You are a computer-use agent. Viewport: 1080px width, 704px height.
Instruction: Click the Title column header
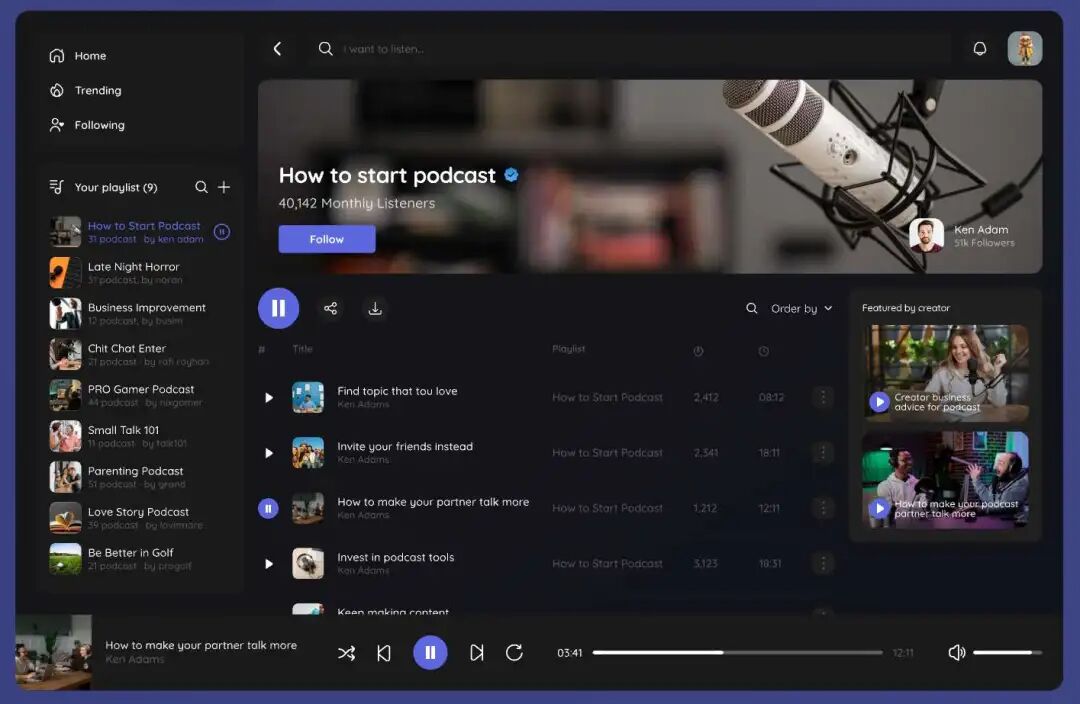point(302,349)
